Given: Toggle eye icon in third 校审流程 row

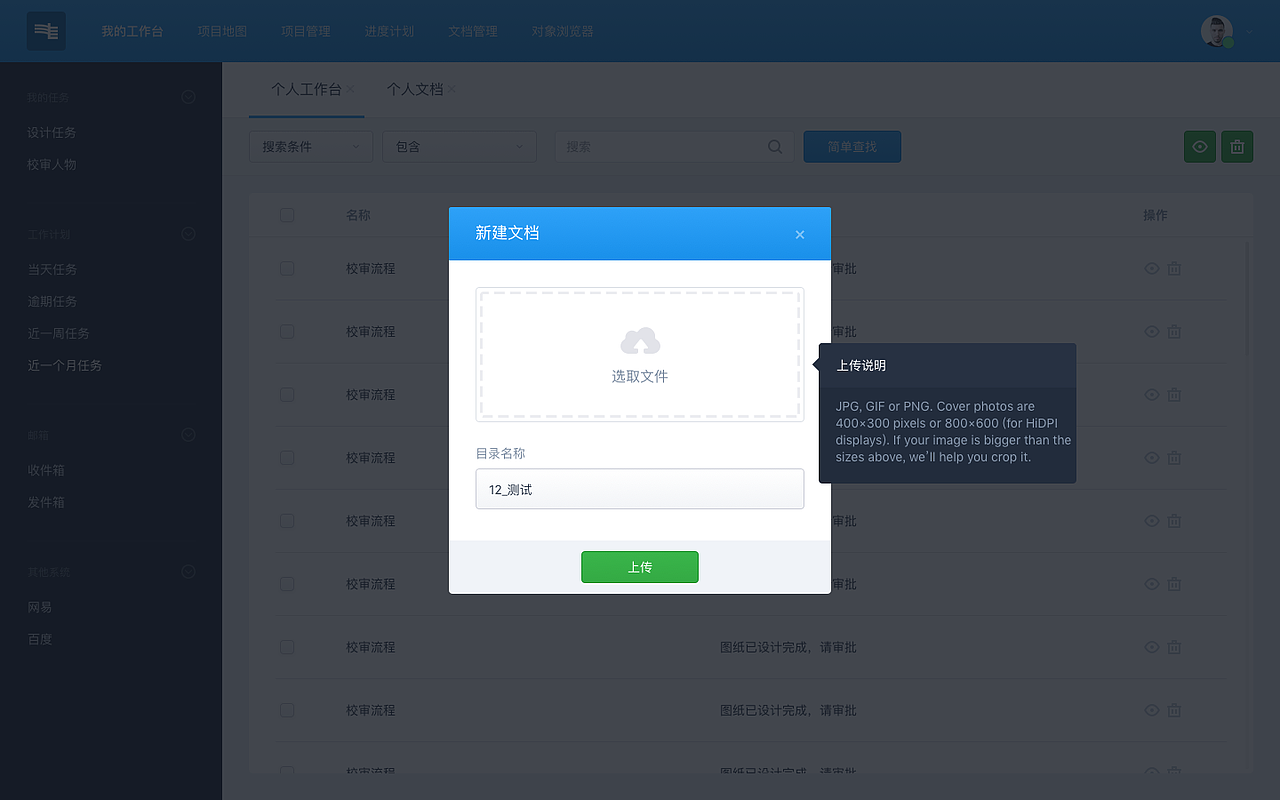Looking at the screenshot, I should [x=1152, y=394].
